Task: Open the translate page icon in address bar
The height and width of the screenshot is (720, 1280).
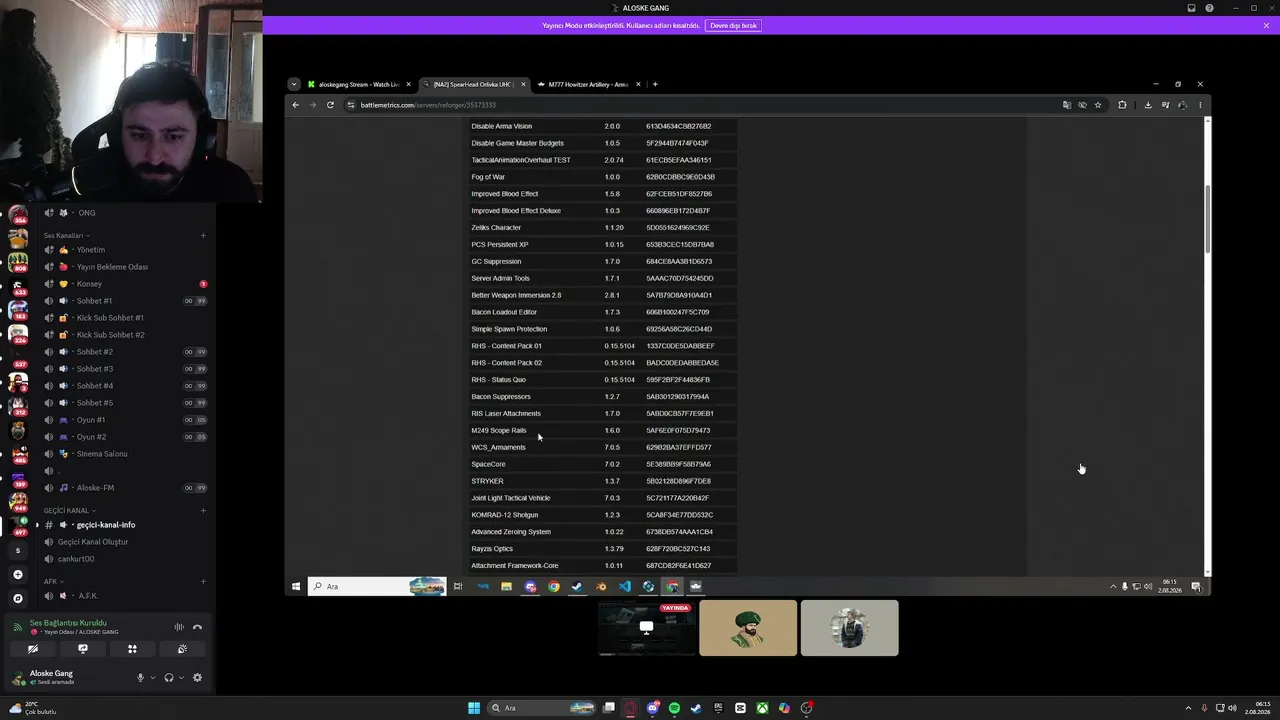Action: tap(1066, 105)
